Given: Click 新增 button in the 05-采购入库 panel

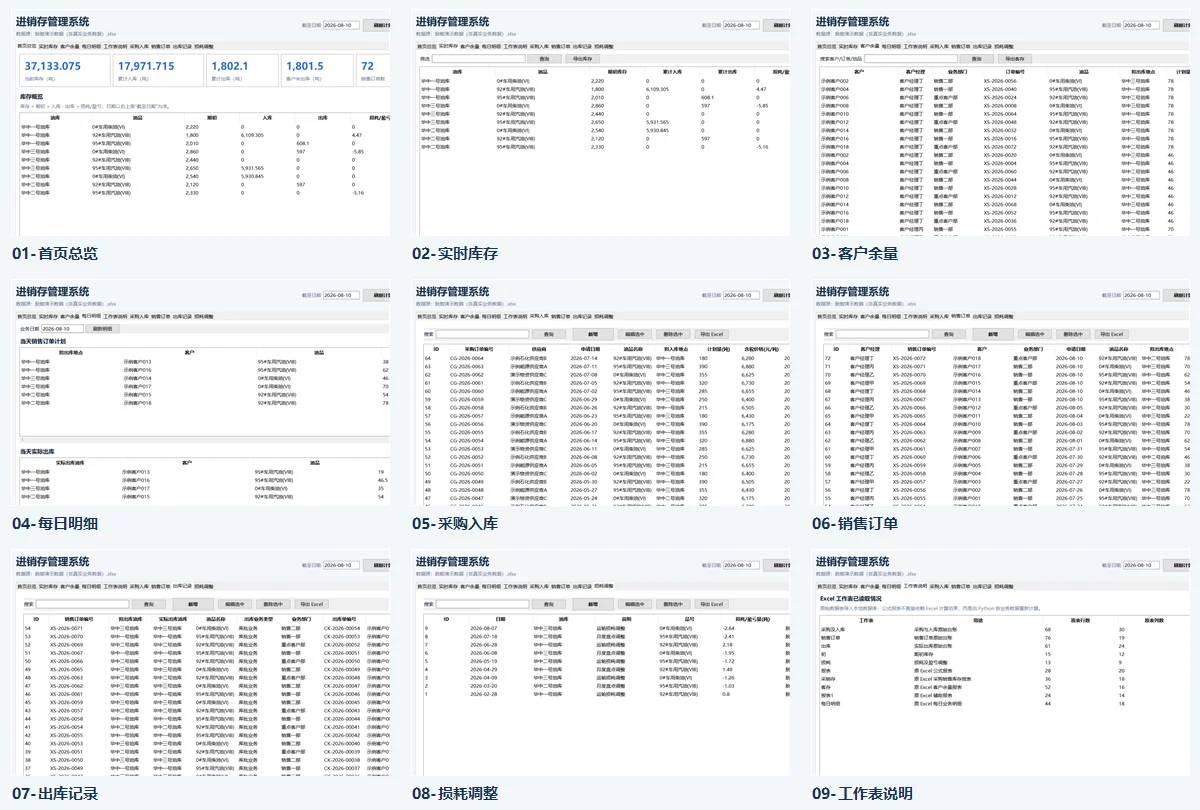Looking at the screenshot, I should [x=593, y=334].
